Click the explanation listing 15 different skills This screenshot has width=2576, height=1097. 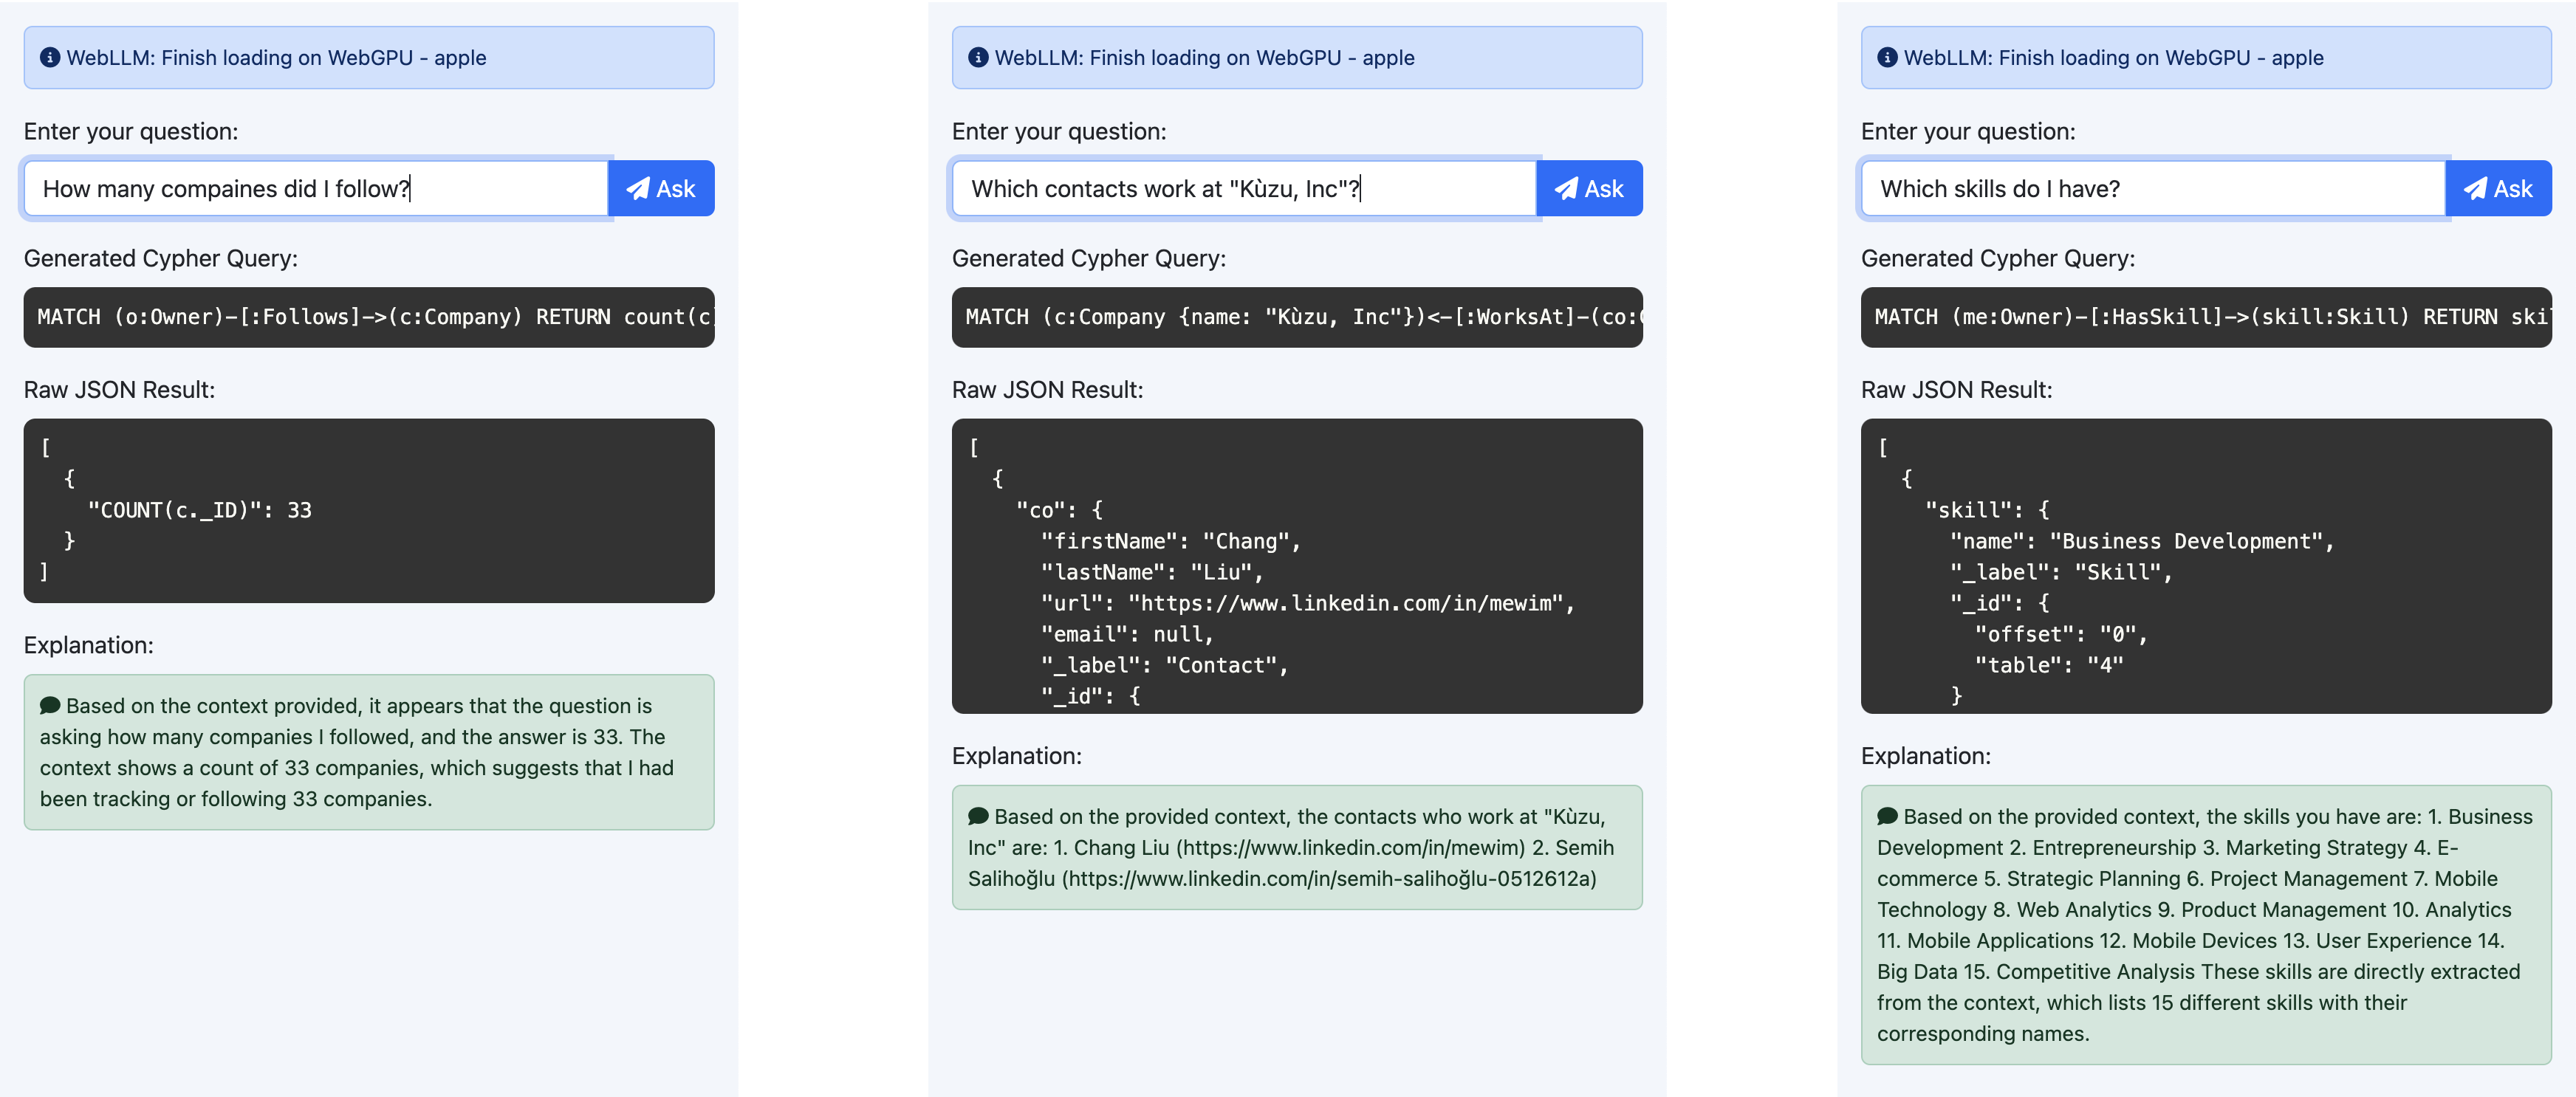2204,925
